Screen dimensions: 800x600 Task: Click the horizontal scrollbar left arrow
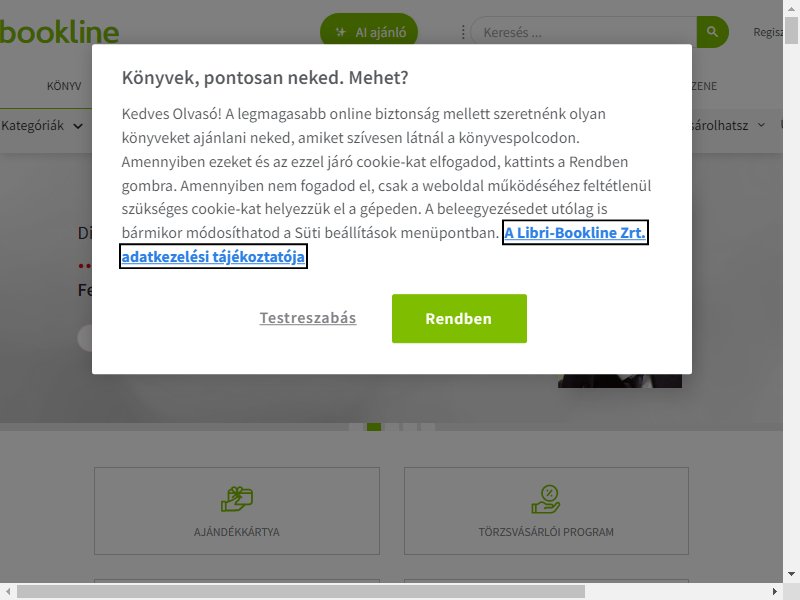8,591
